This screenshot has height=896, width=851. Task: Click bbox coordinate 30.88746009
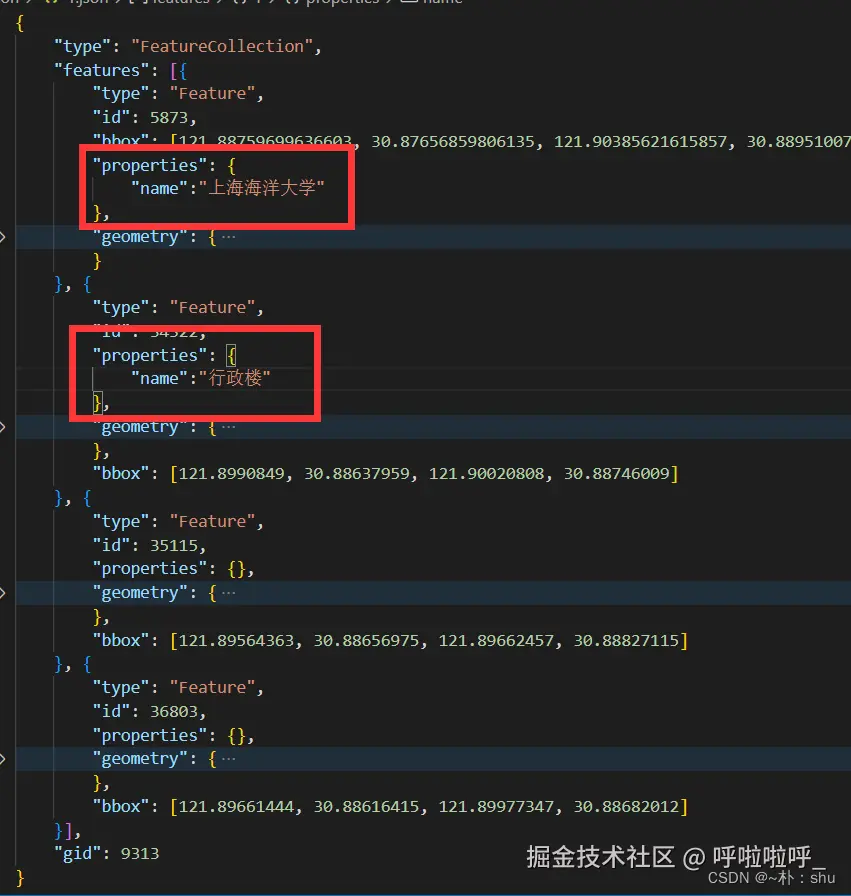pyautogui.click(x=617, y=474)
